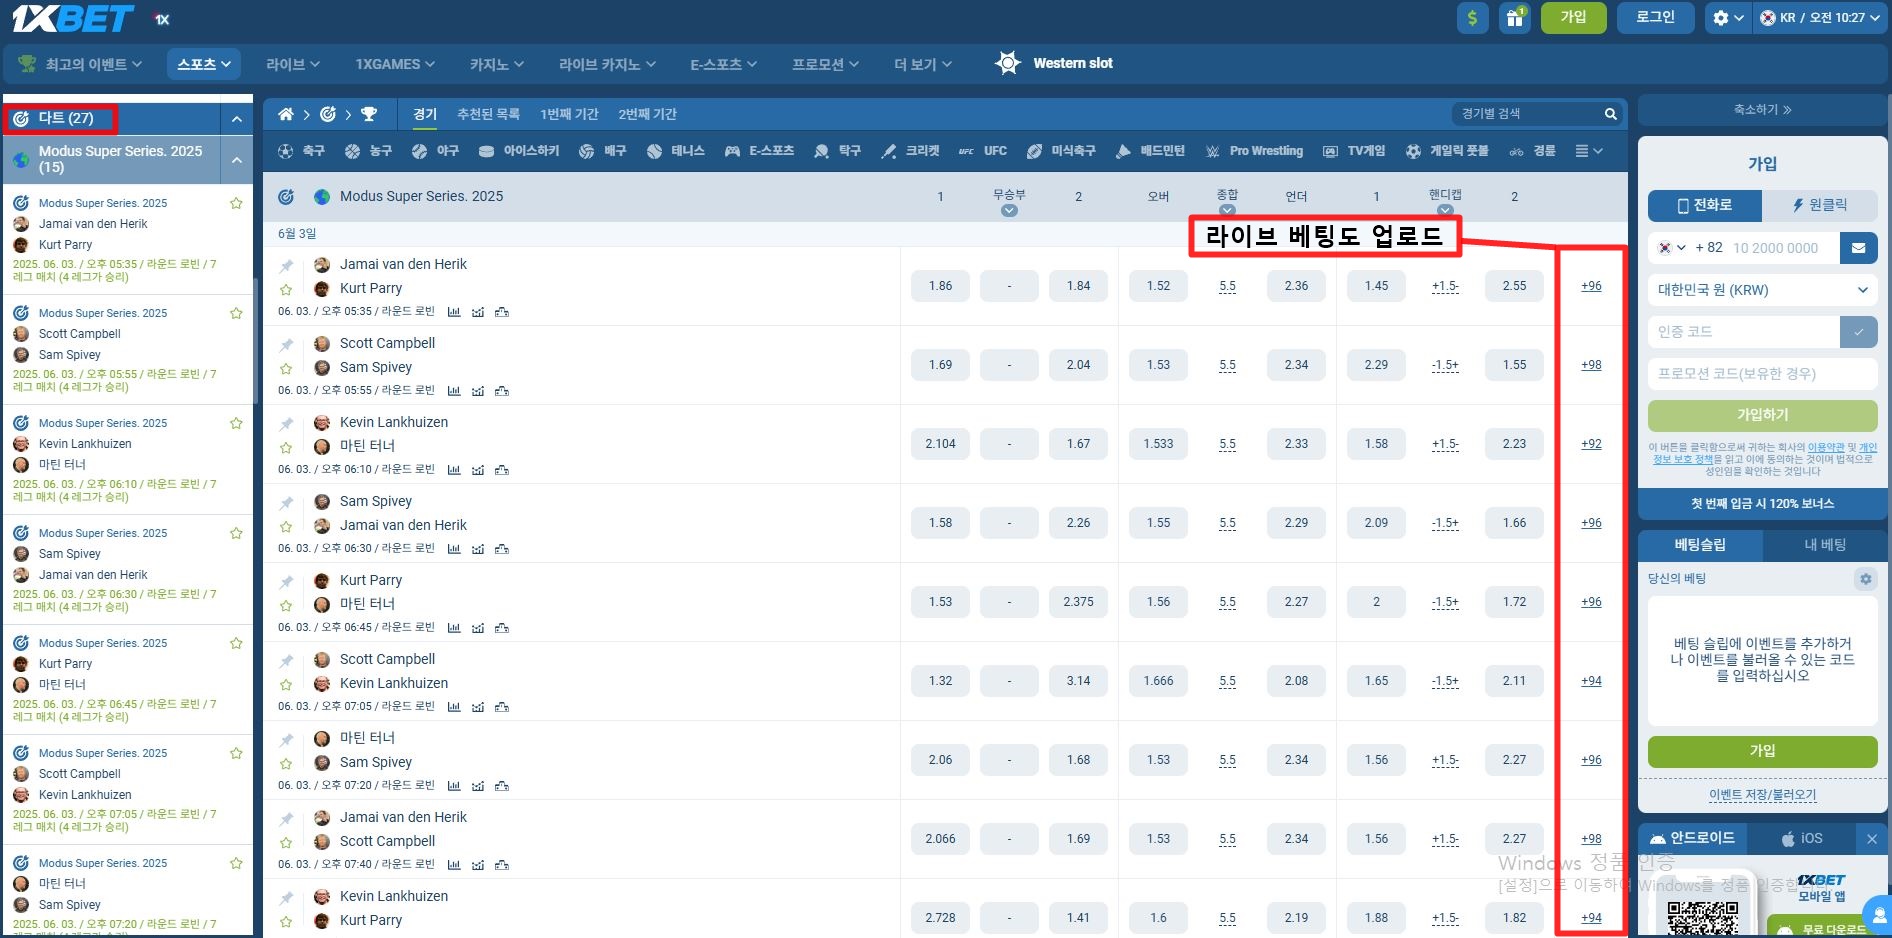The image size is (1892, 938).
Task: Click the 경기별 검색 search field
Action: pos(1525,114)
